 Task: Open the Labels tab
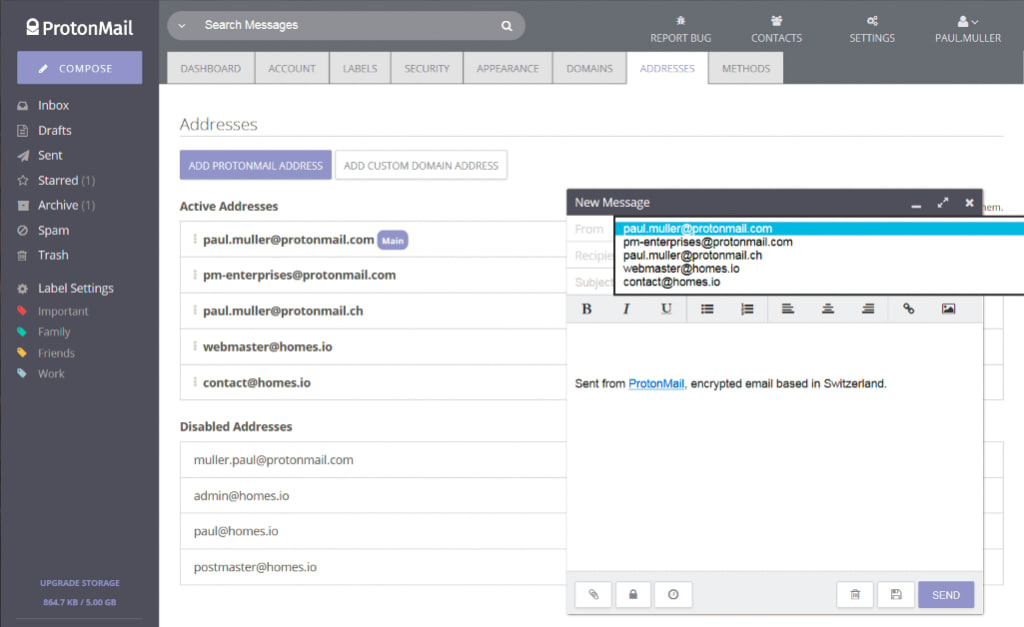point(360,68)
